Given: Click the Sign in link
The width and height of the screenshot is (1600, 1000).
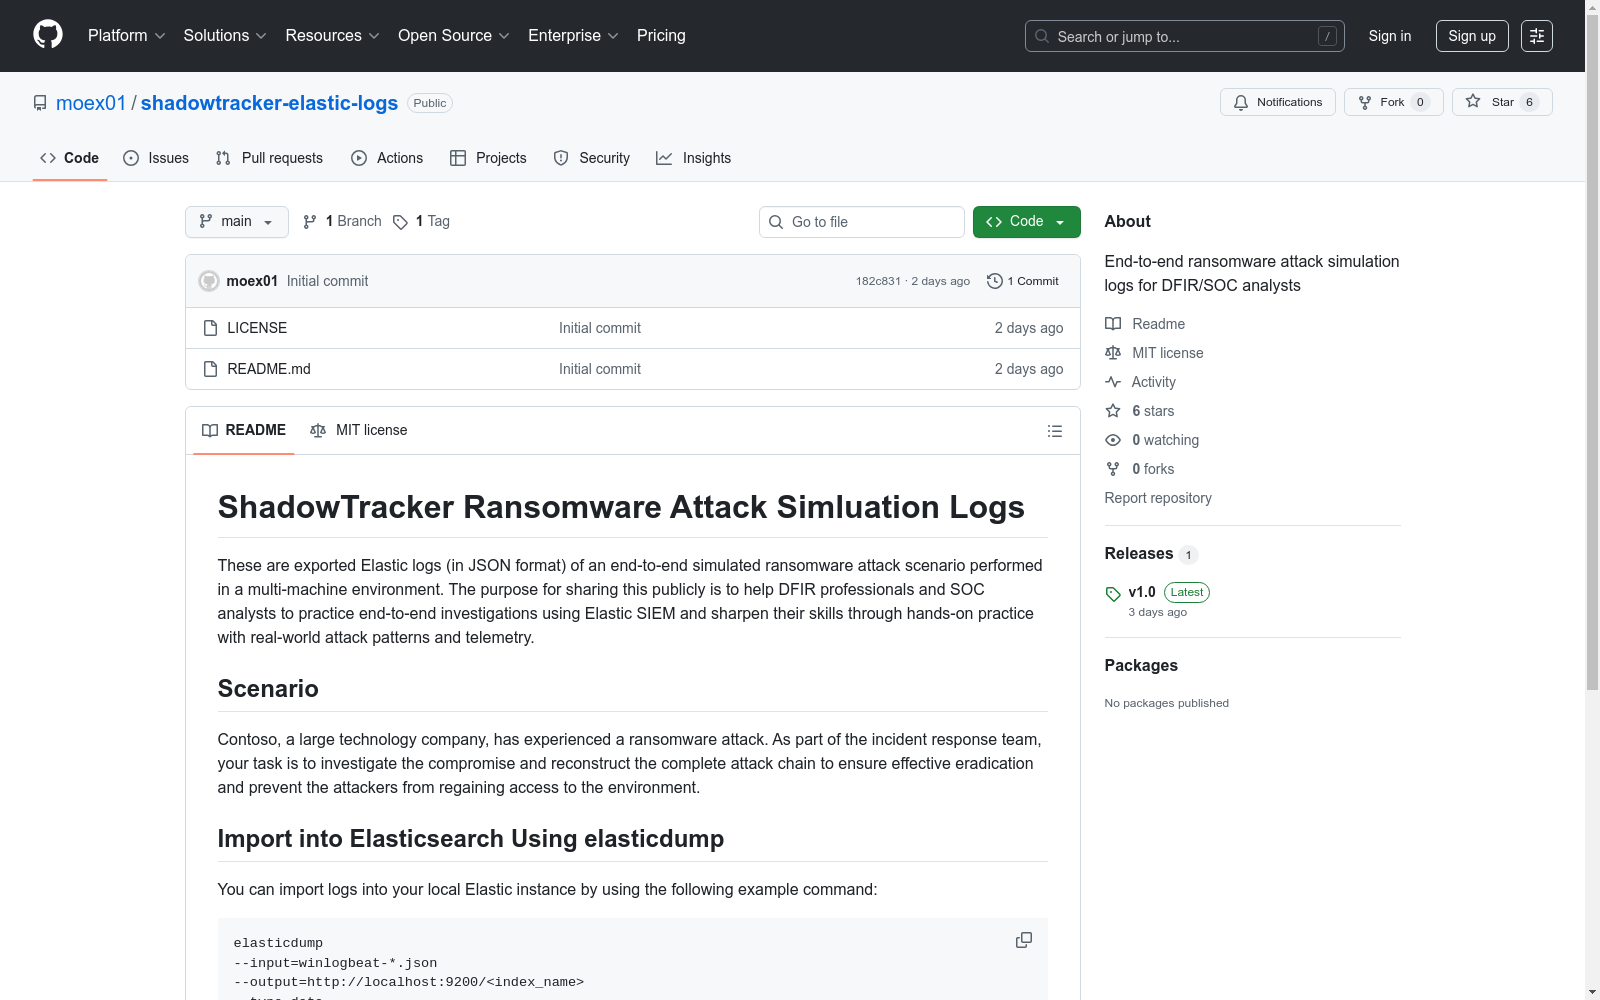Looking at the screenshot, I should [1390, 36].
